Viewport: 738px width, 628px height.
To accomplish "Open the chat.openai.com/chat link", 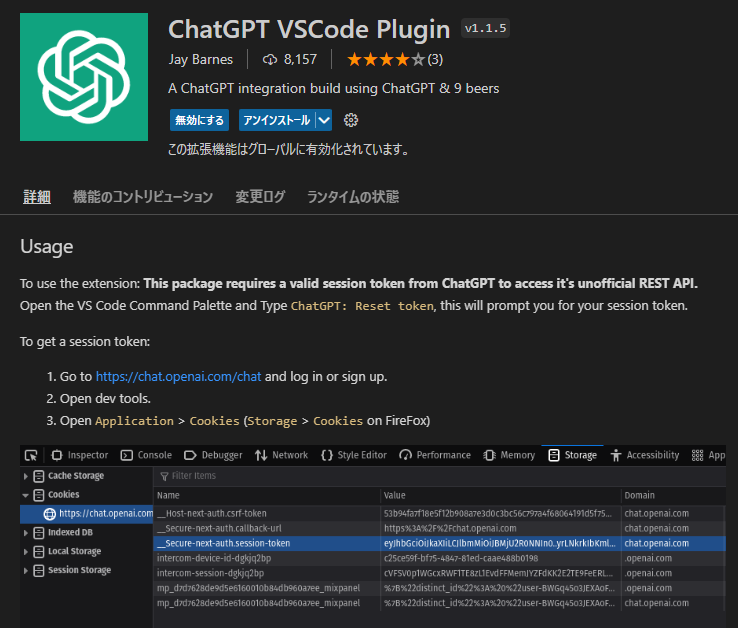I will click(x=178, y=377).
